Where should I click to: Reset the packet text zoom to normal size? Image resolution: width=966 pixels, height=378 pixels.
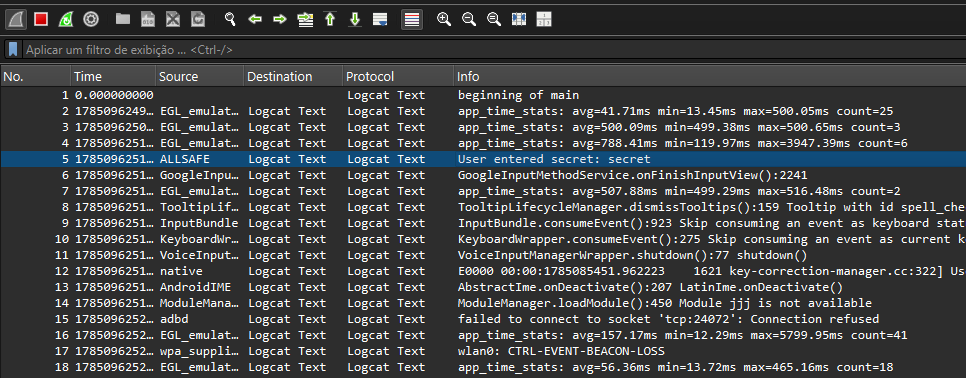(x=493, y=20)
